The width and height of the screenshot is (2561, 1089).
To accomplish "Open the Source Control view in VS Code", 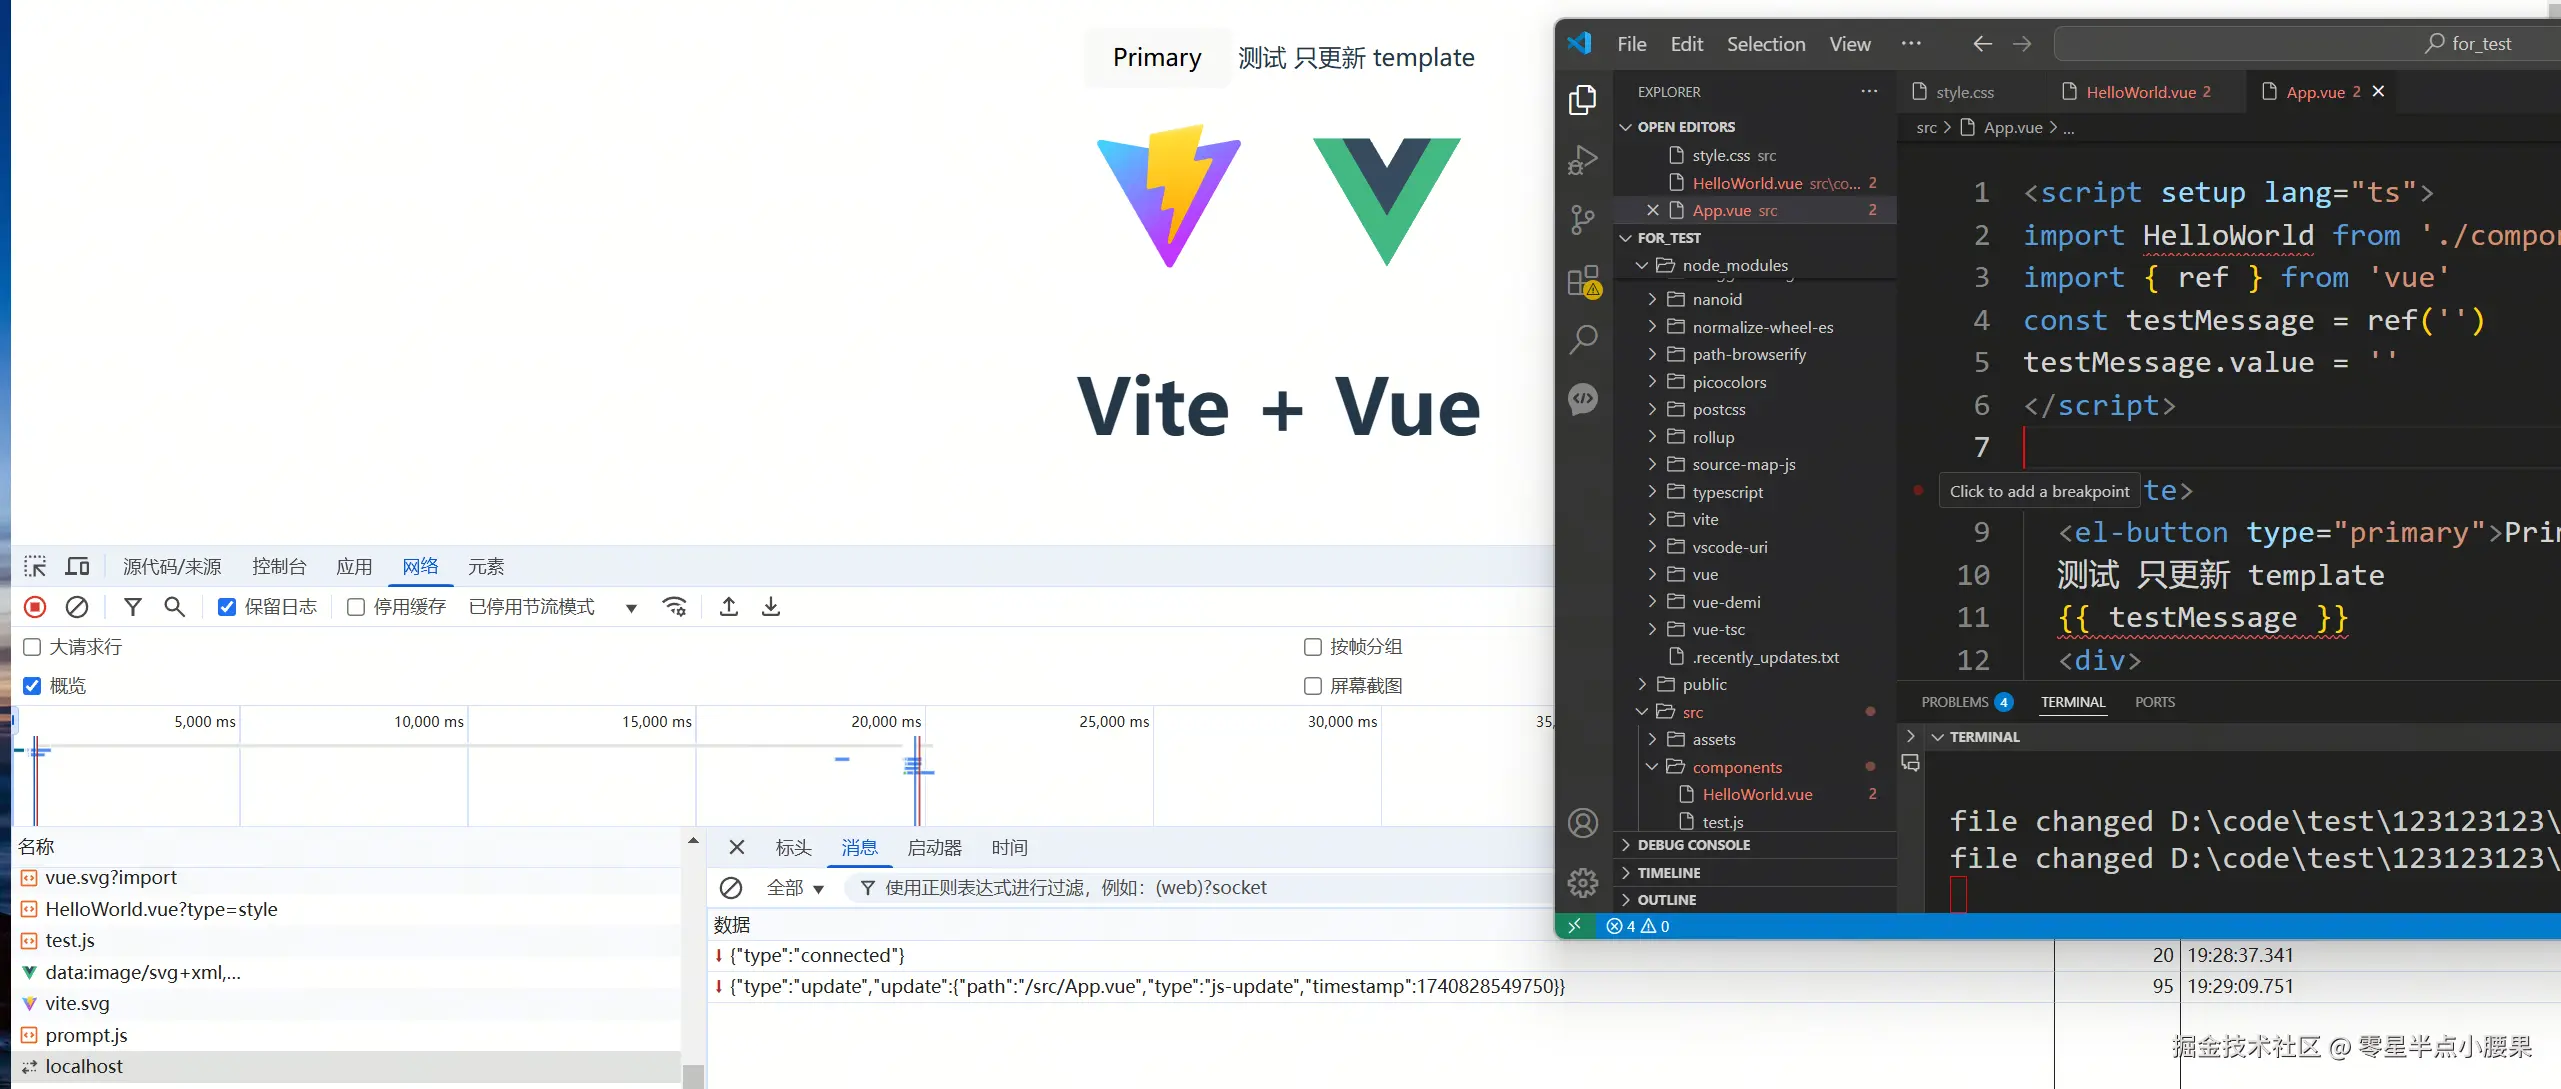I will coord(1582,219).
